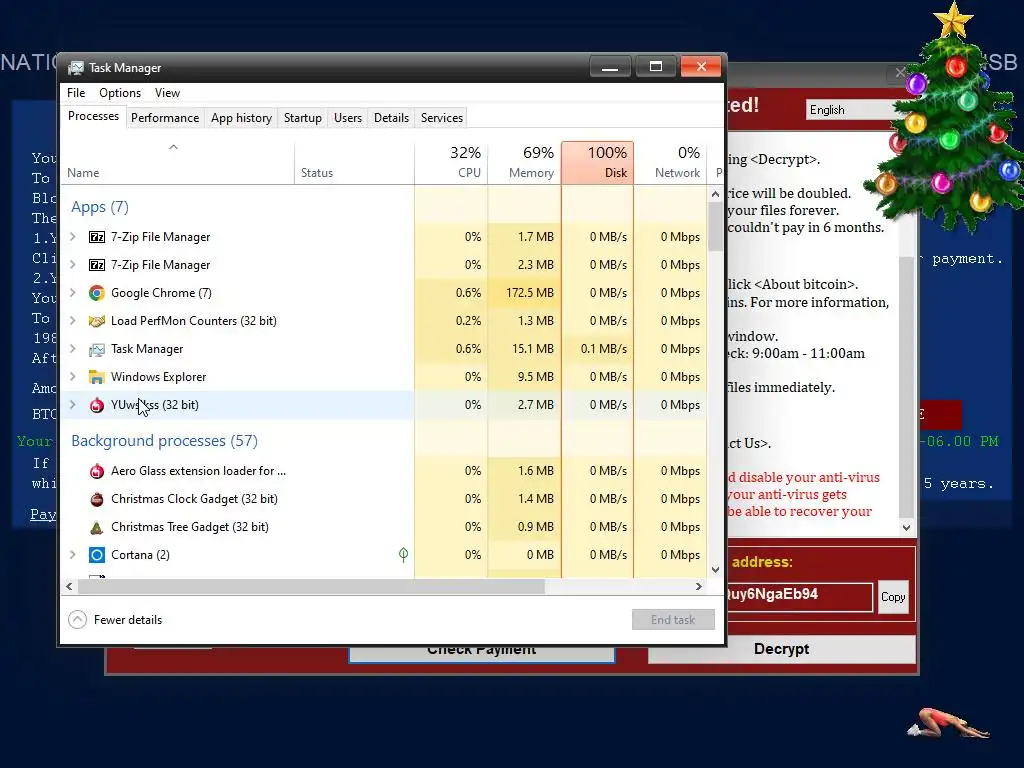Select the Christmas Clock Gadget (32 bit) row

383,499
